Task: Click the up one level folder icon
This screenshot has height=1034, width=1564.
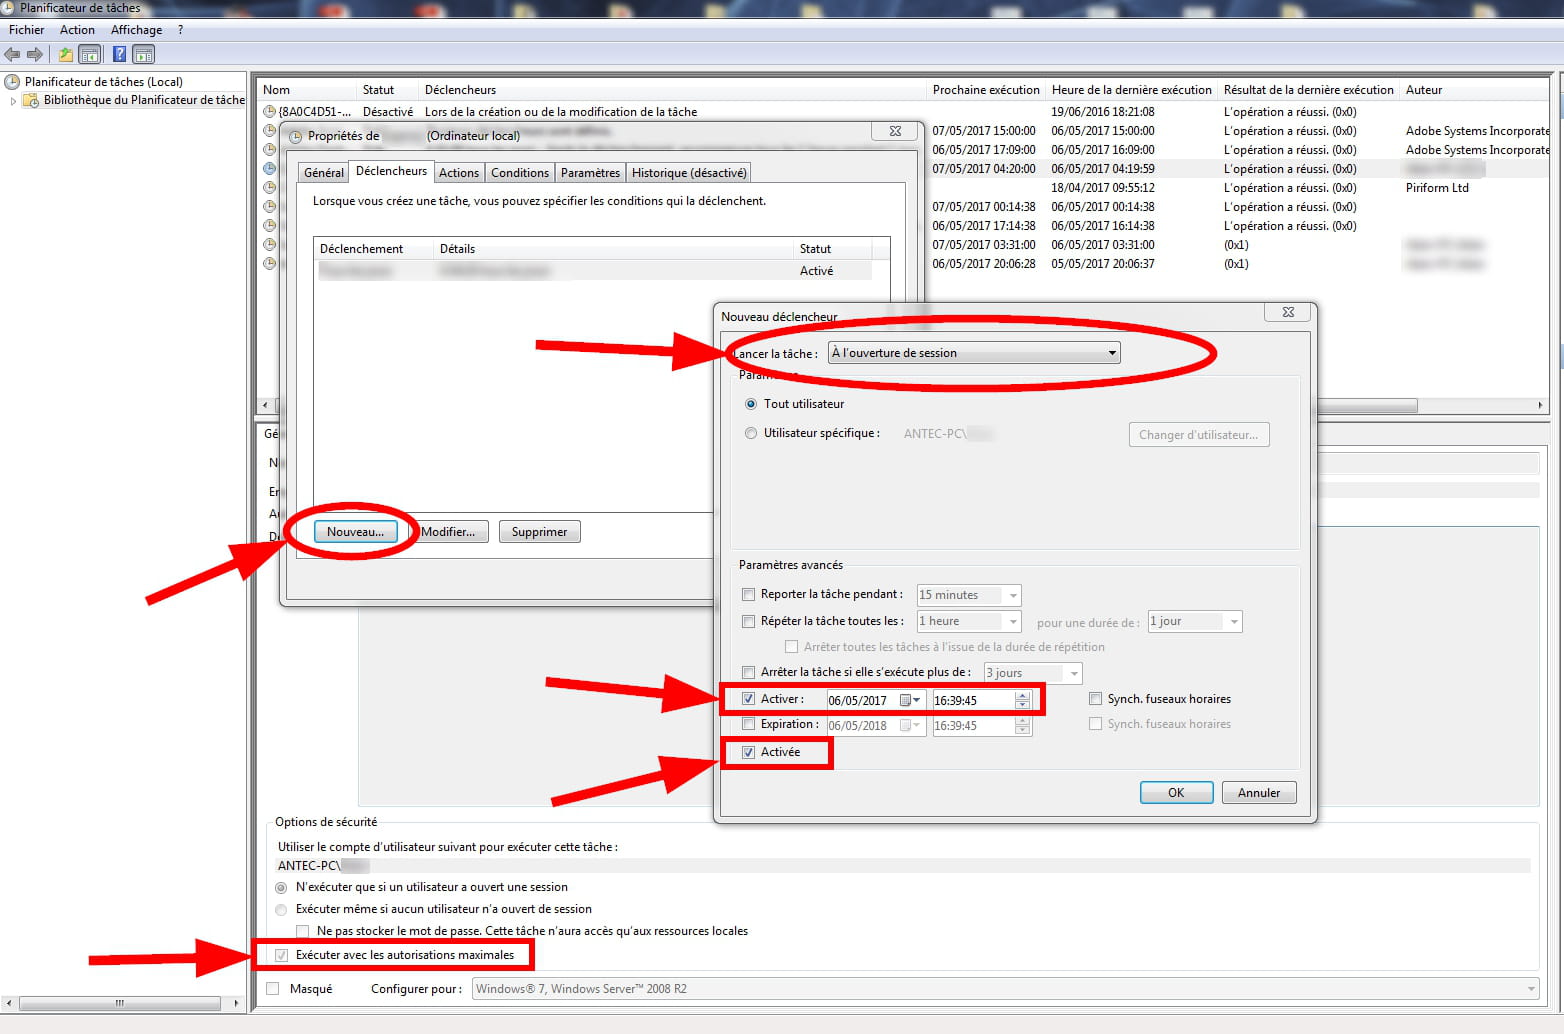Action: point(66,54)
